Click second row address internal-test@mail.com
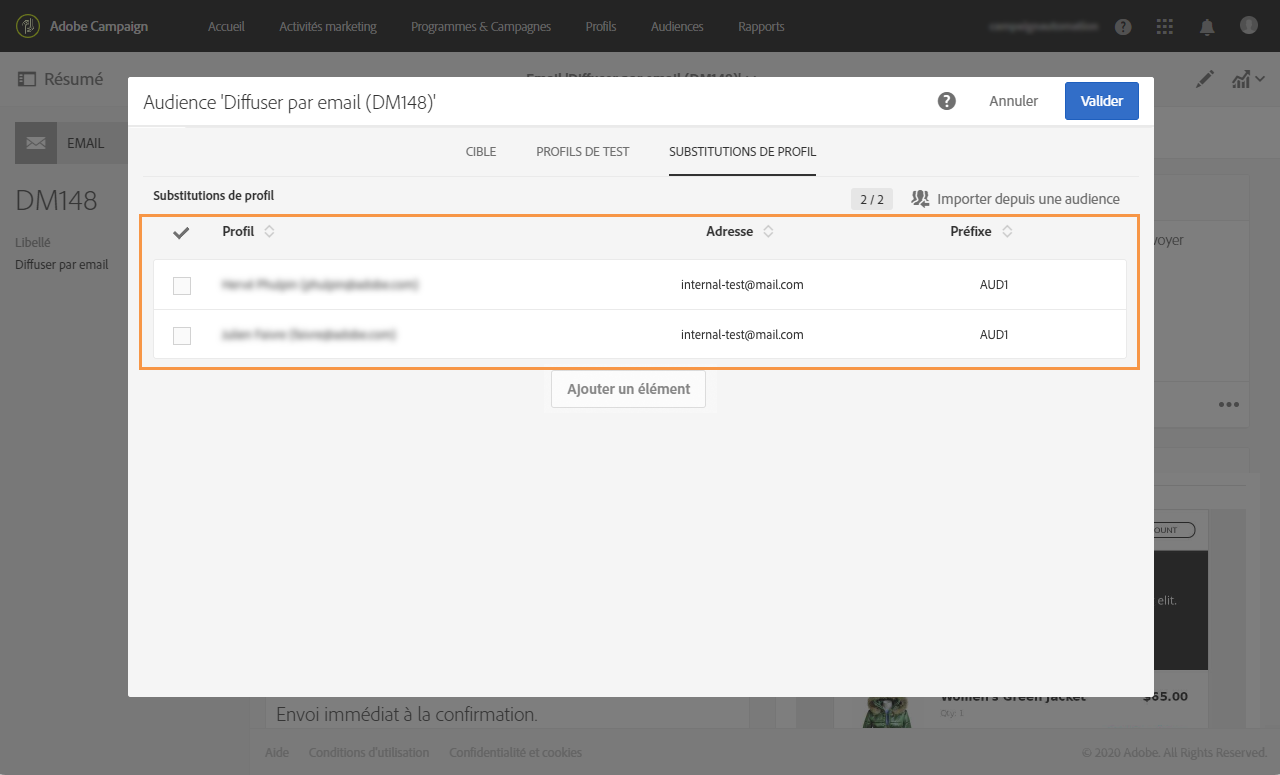 coord(742,335)
